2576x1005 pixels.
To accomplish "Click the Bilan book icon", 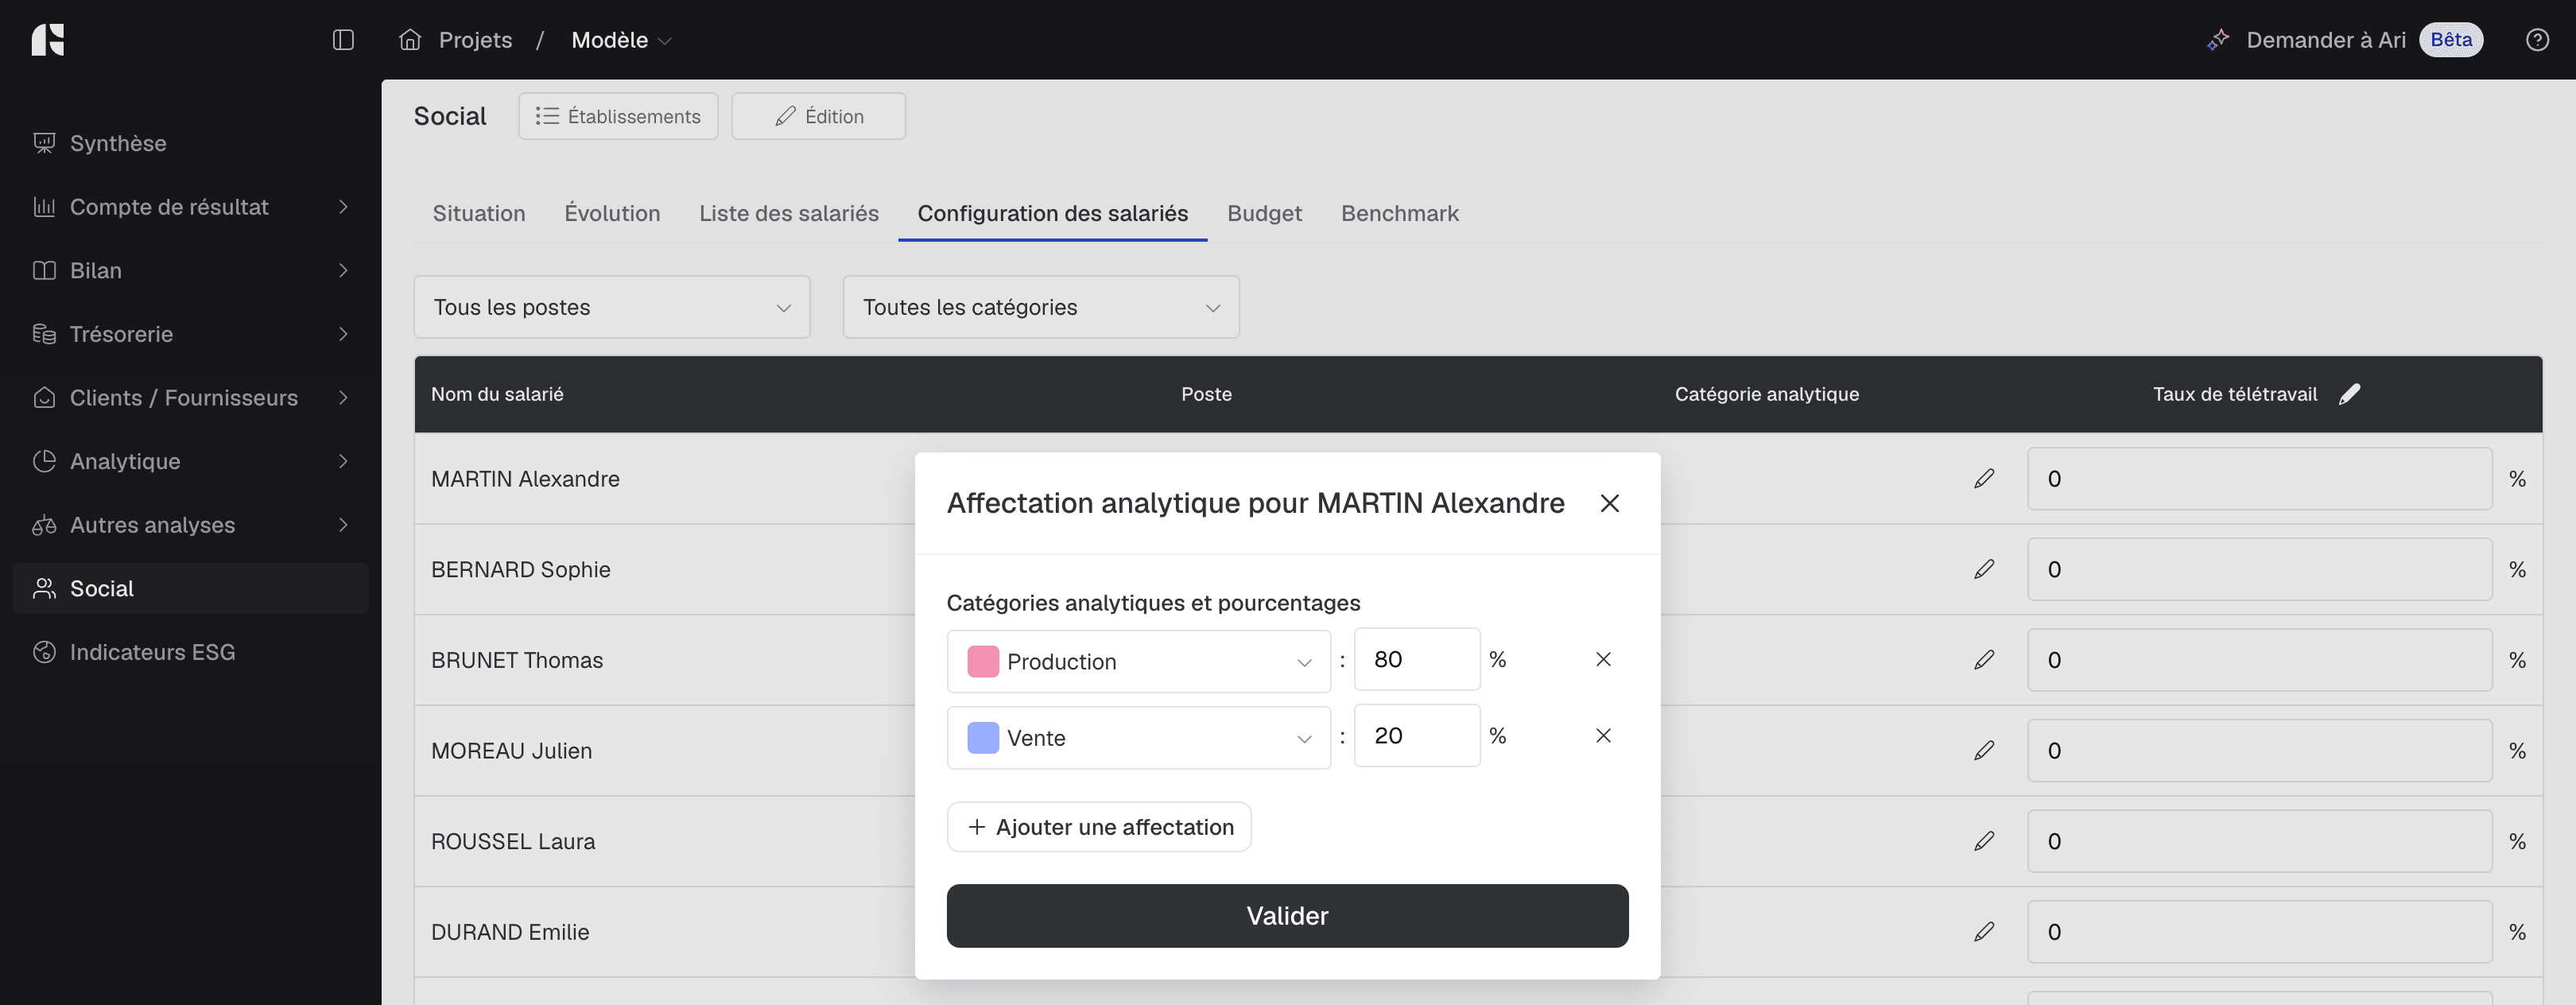I will point(44,271).
